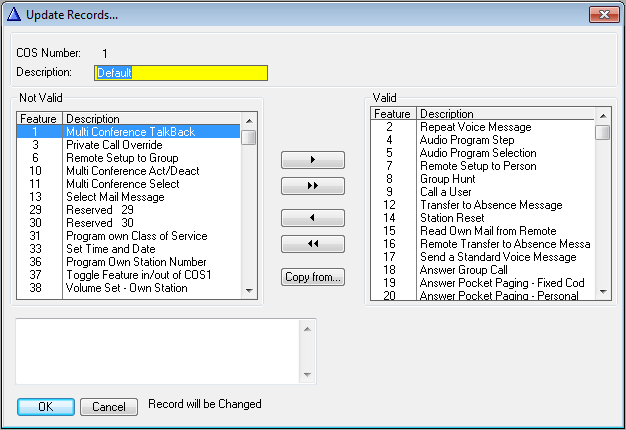Screen dimensions: 626x430
Task: Click the Not Valid list scrollbar thumb
Action: (249, 137)
